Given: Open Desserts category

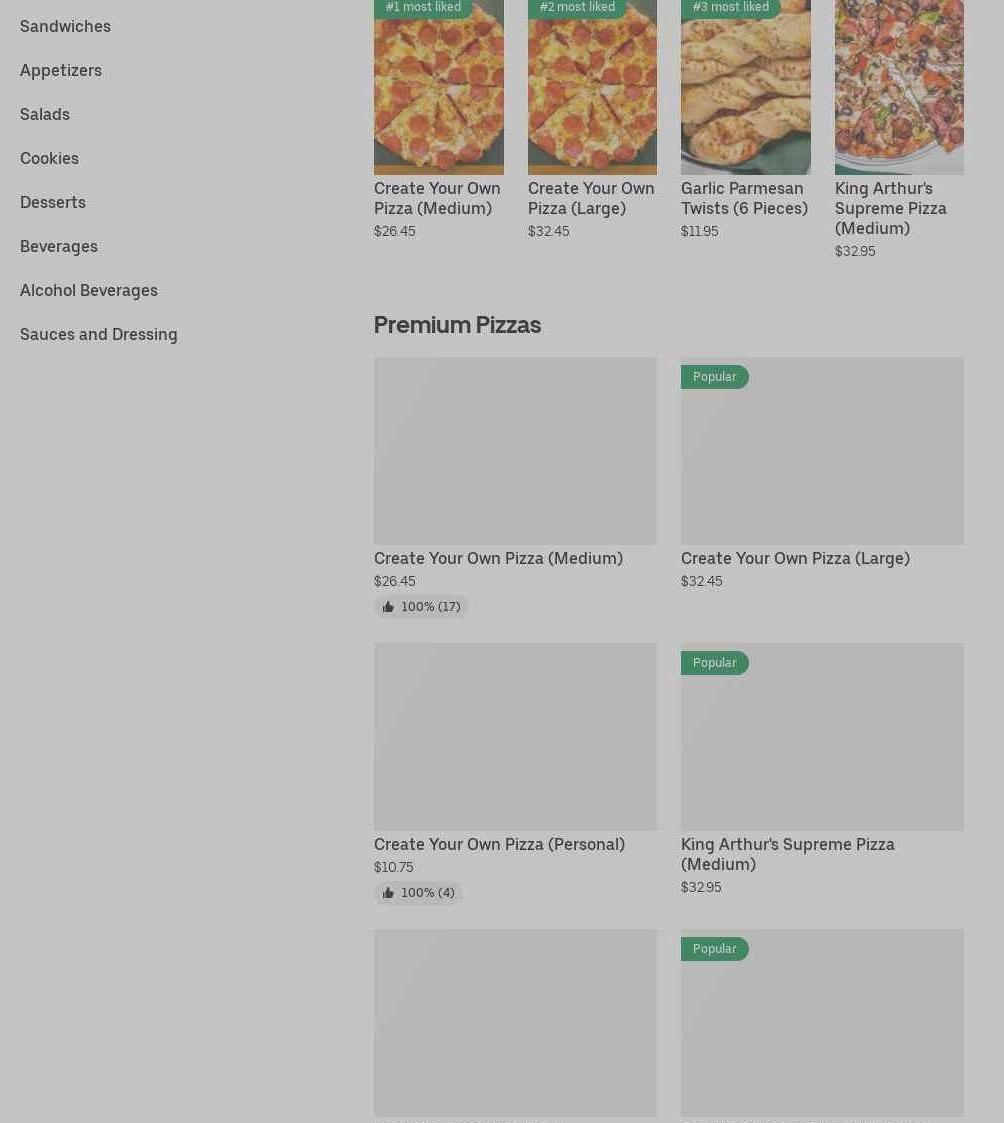Looking at the screenshot, I should [x=53, y=202].
